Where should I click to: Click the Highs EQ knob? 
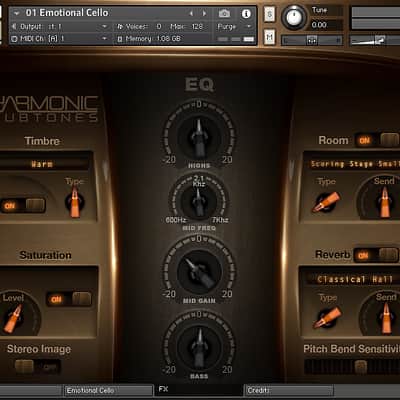pos(199,137)
